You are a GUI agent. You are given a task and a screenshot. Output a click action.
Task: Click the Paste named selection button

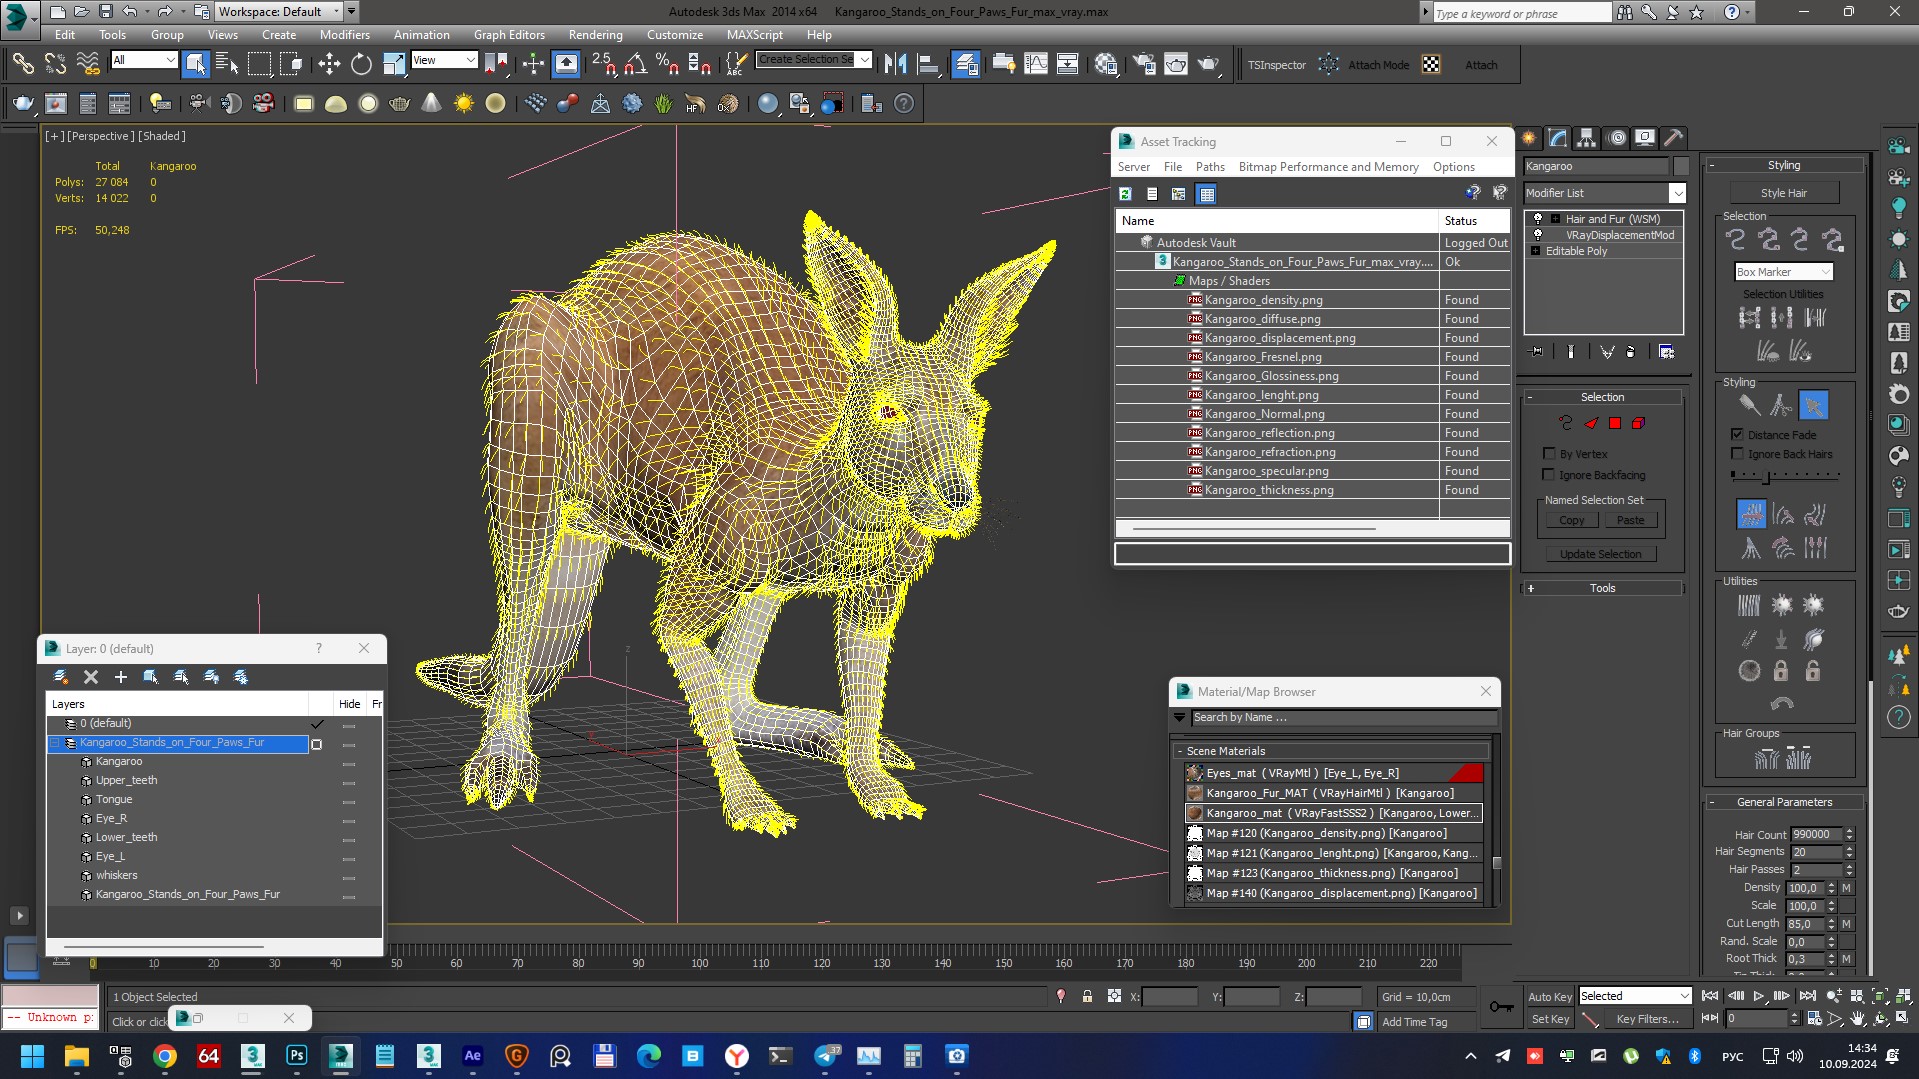click(x=1630, y=520)
